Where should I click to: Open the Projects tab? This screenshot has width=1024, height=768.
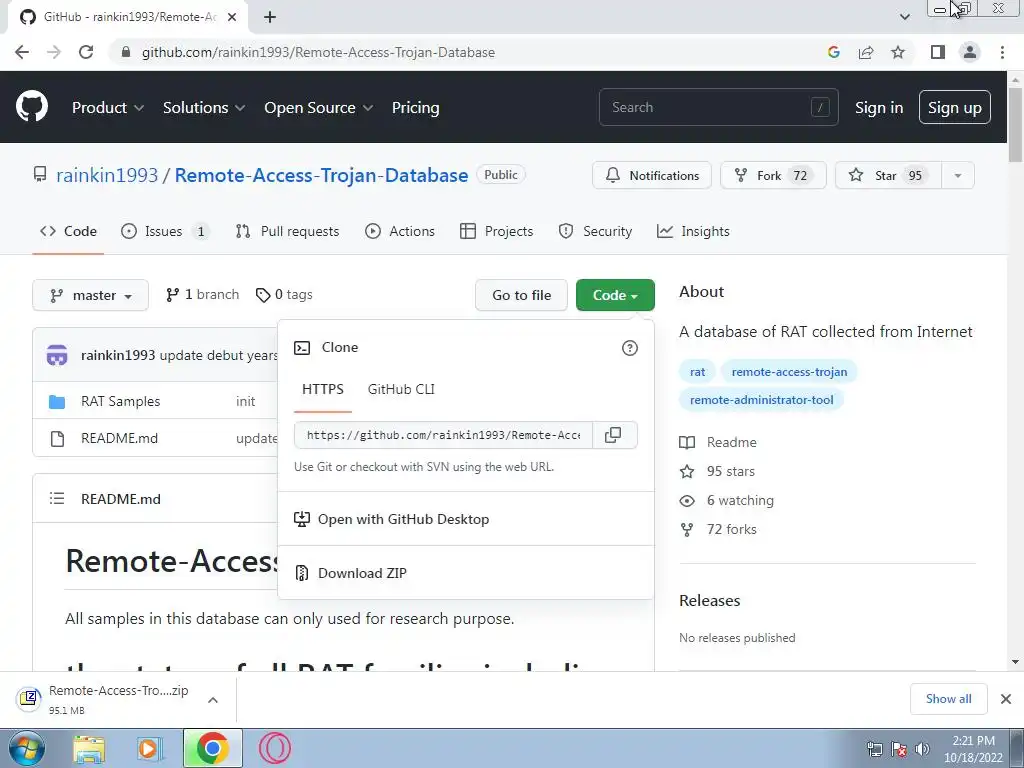496,231
